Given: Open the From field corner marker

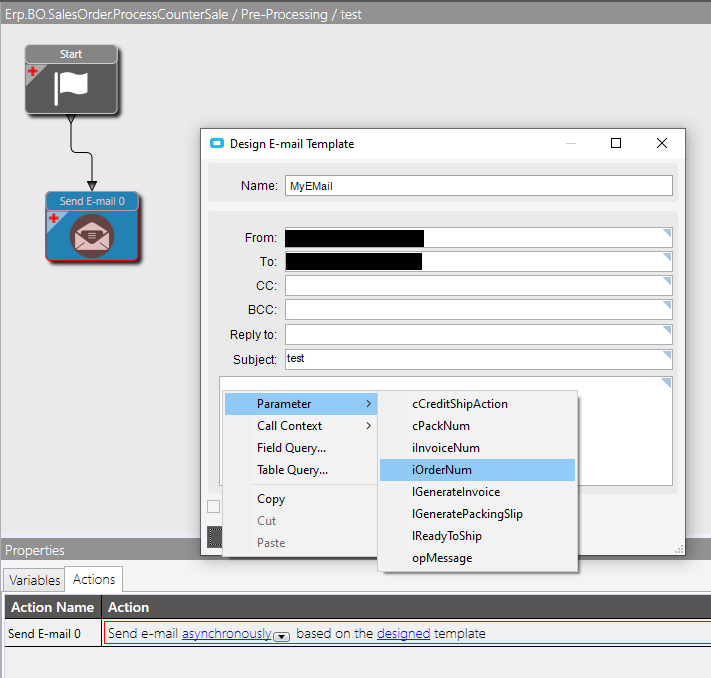Looking at the screenshot, I should (x=667, y=232).
